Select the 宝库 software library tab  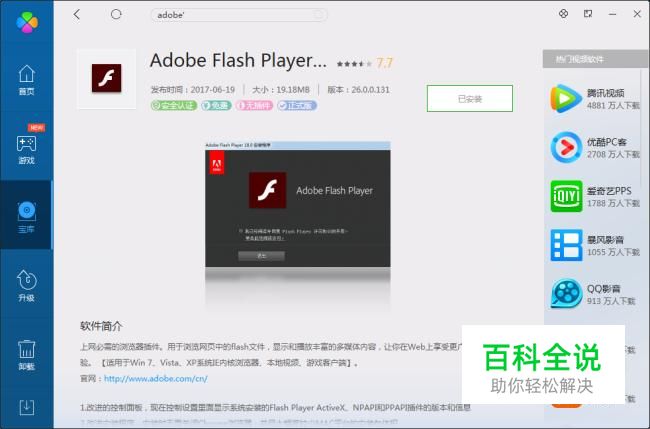pyautogui.click(x=27, y=217)
